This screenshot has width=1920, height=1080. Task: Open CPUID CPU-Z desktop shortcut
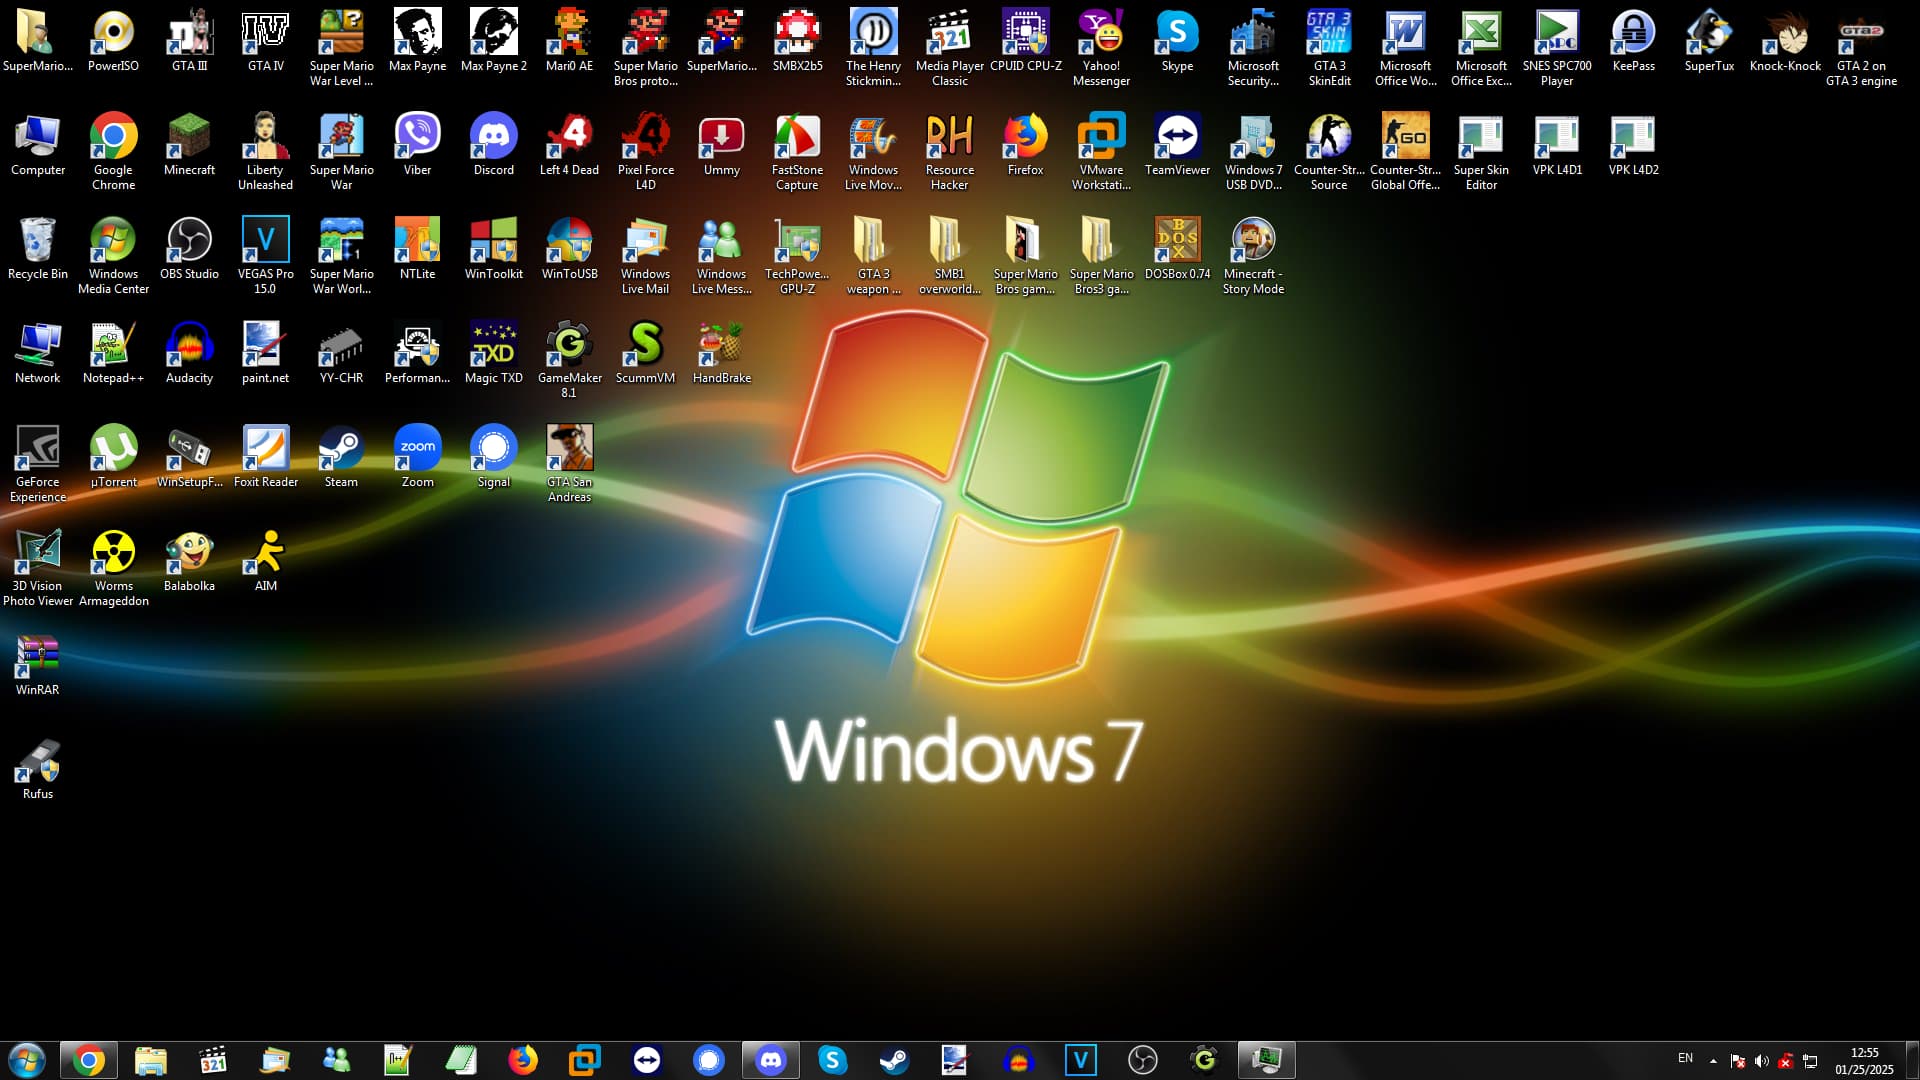point(1025,41)
